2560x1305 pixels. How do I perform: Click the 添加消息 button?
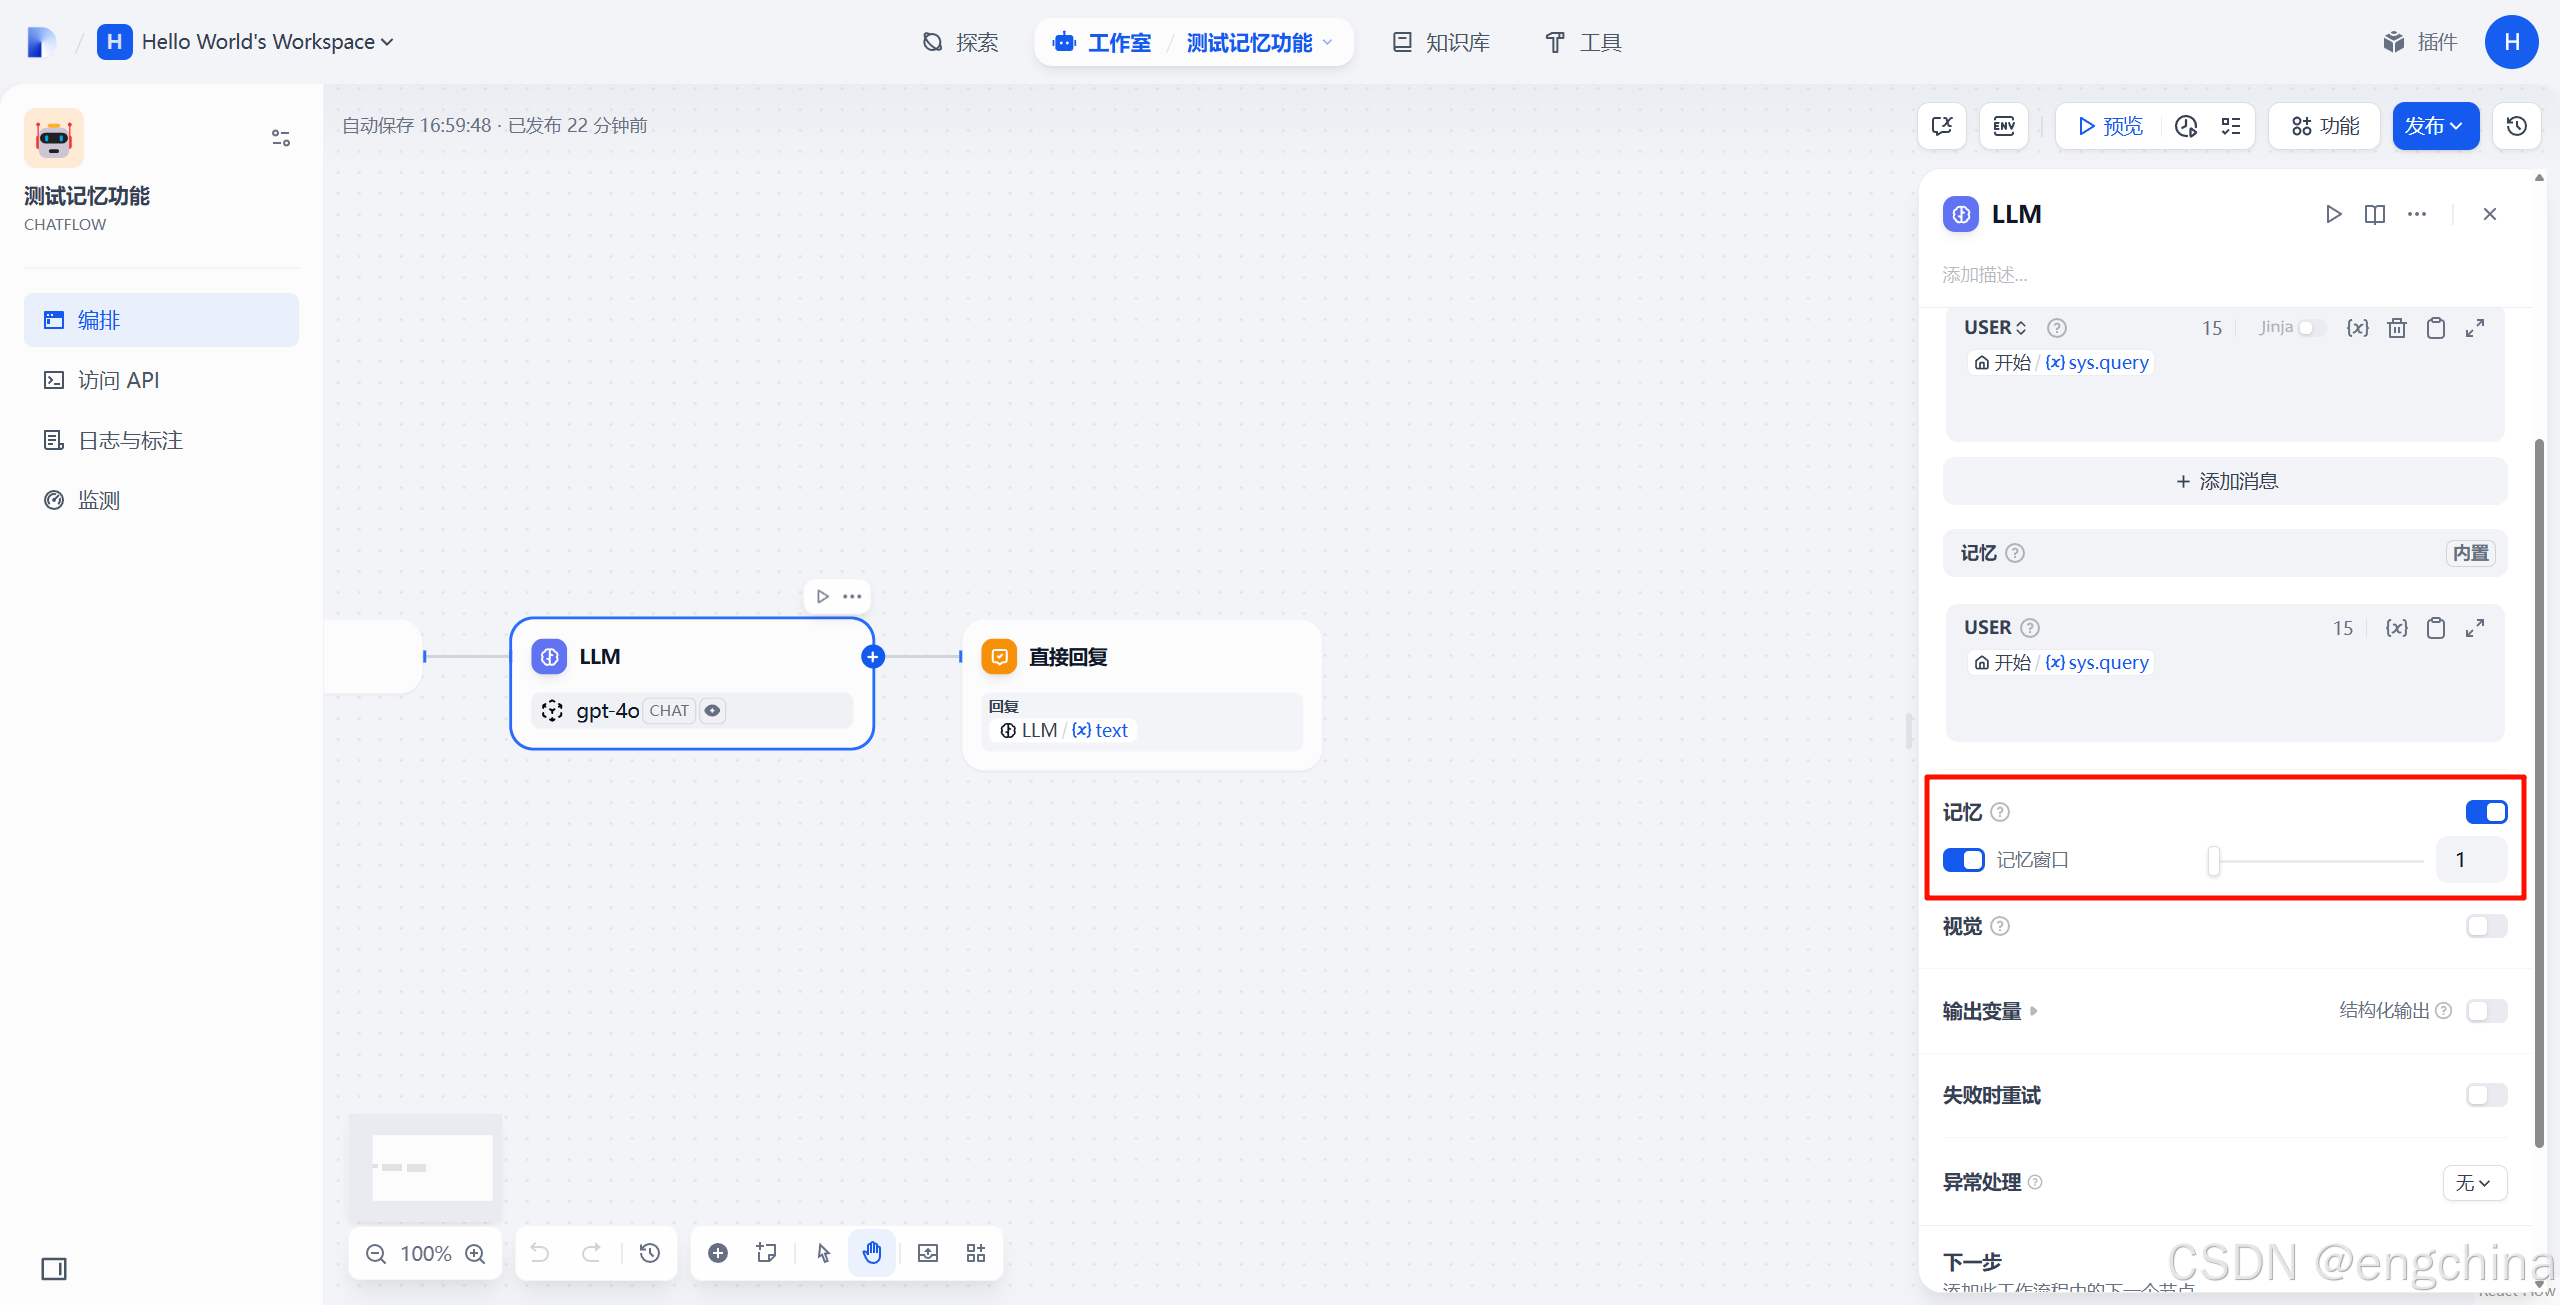[2225, 481]
